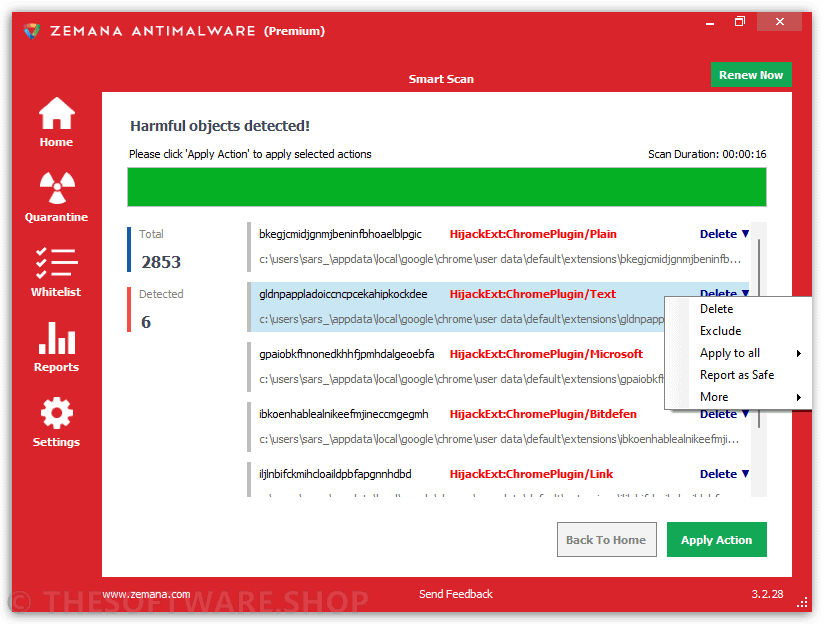Click the HijackExt:ChromePlugin/Bitdefen threat label
The width and height of the screenshot is (824, 624).
tap(543, 414)
